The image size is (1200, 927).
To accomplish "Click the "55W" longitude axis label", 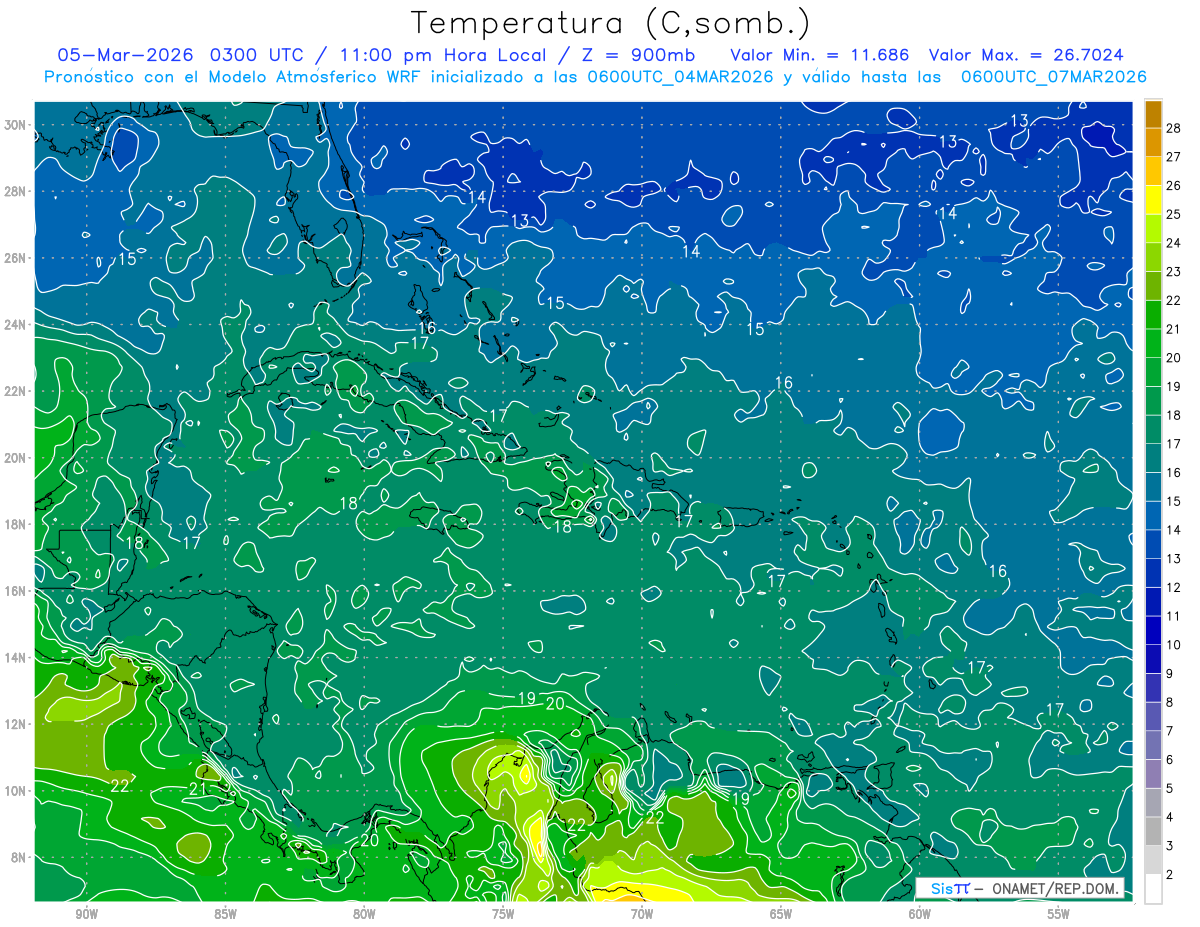I will coord(1059,914).
